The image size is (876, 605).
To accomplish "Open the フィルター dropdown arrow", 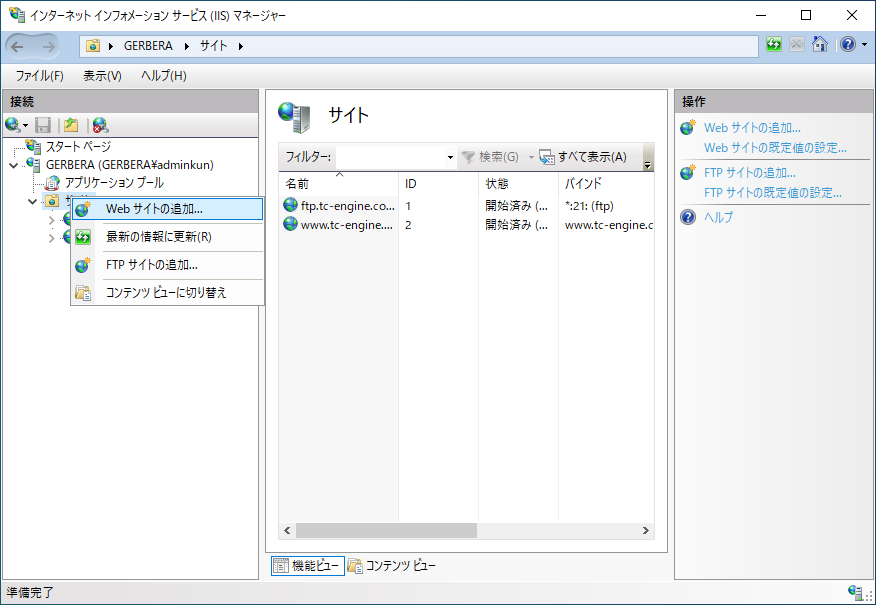I will pyautogui.click(x=450, y=158).
